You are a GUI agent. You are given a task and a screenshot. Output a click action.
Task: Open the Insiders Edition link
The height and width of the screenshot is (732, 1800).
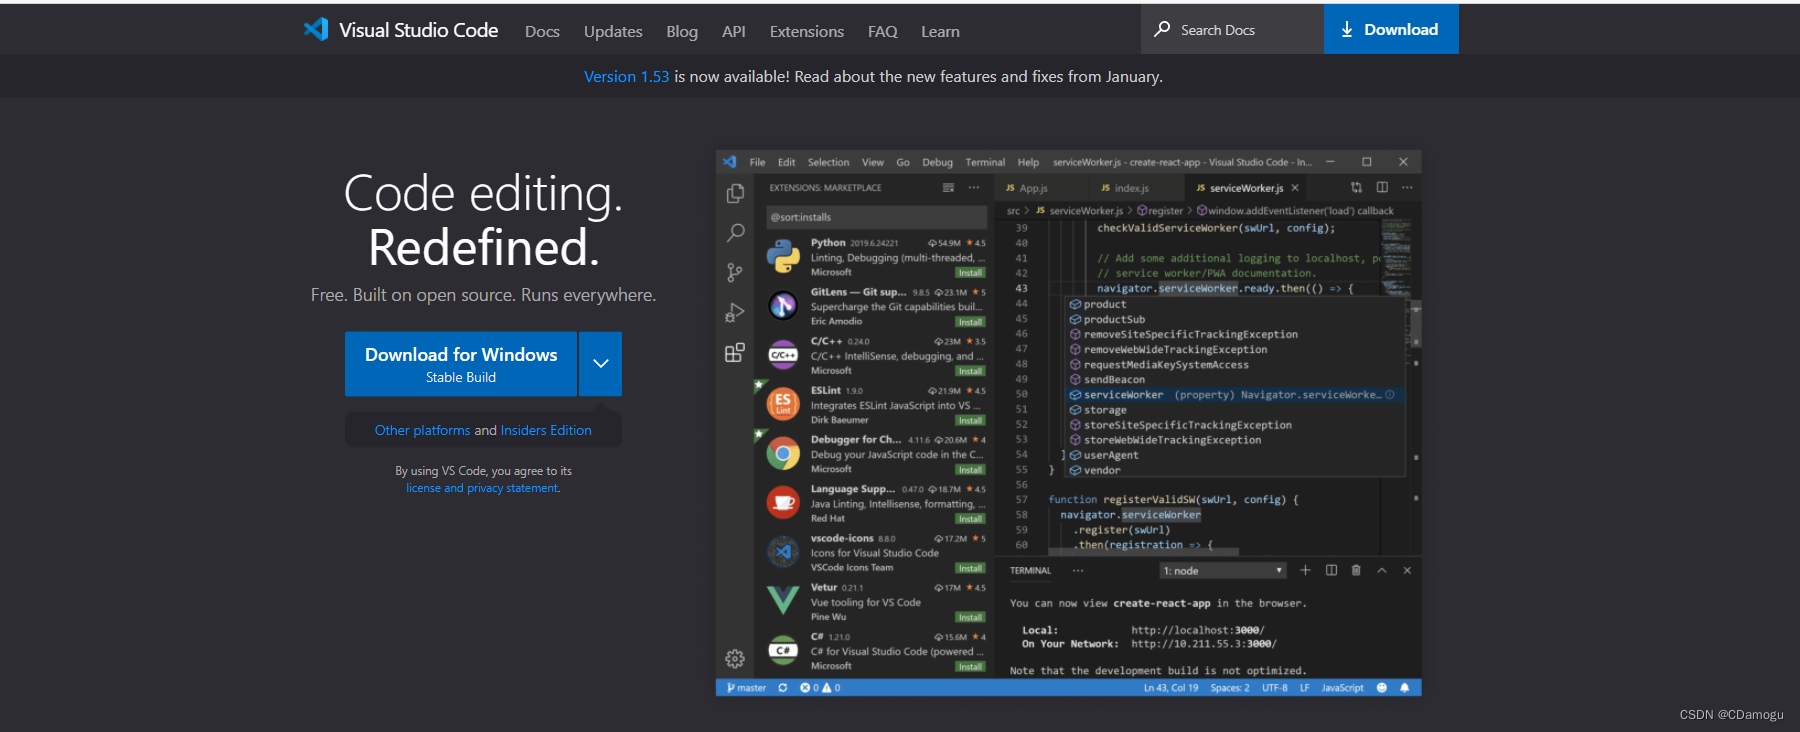[546, 430]
